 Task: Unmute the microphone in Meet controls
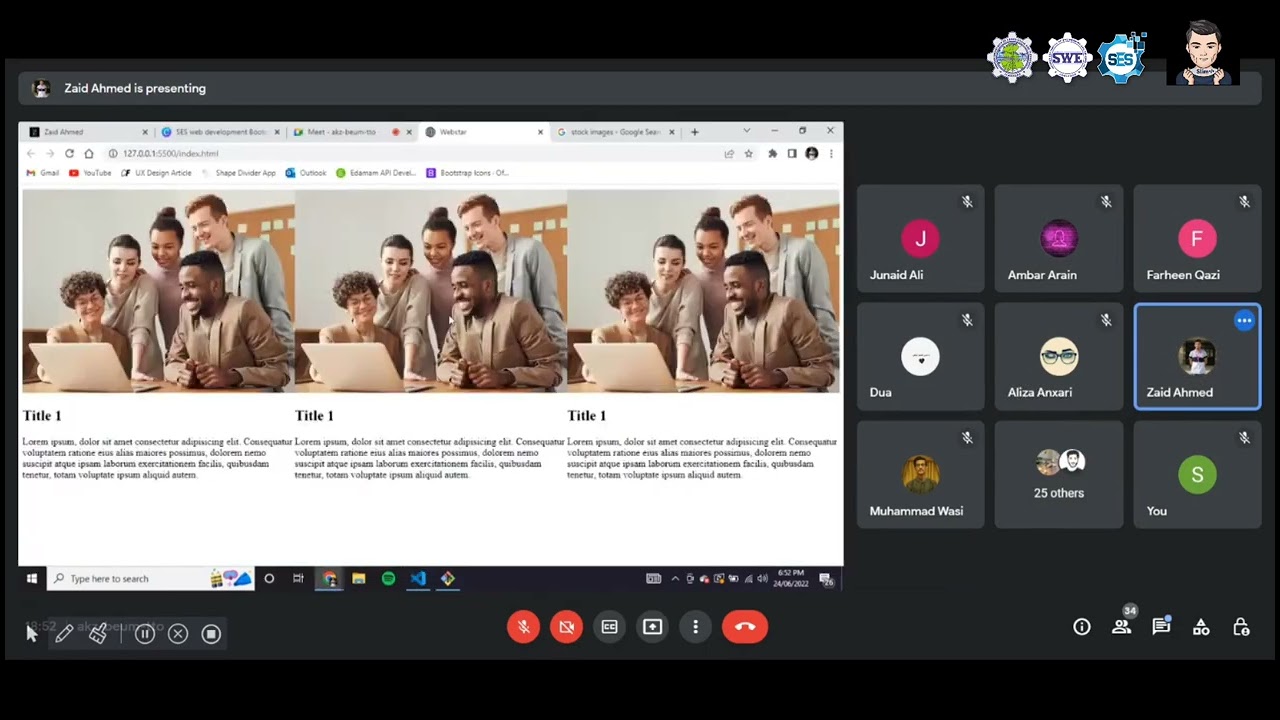click(523, 627)
